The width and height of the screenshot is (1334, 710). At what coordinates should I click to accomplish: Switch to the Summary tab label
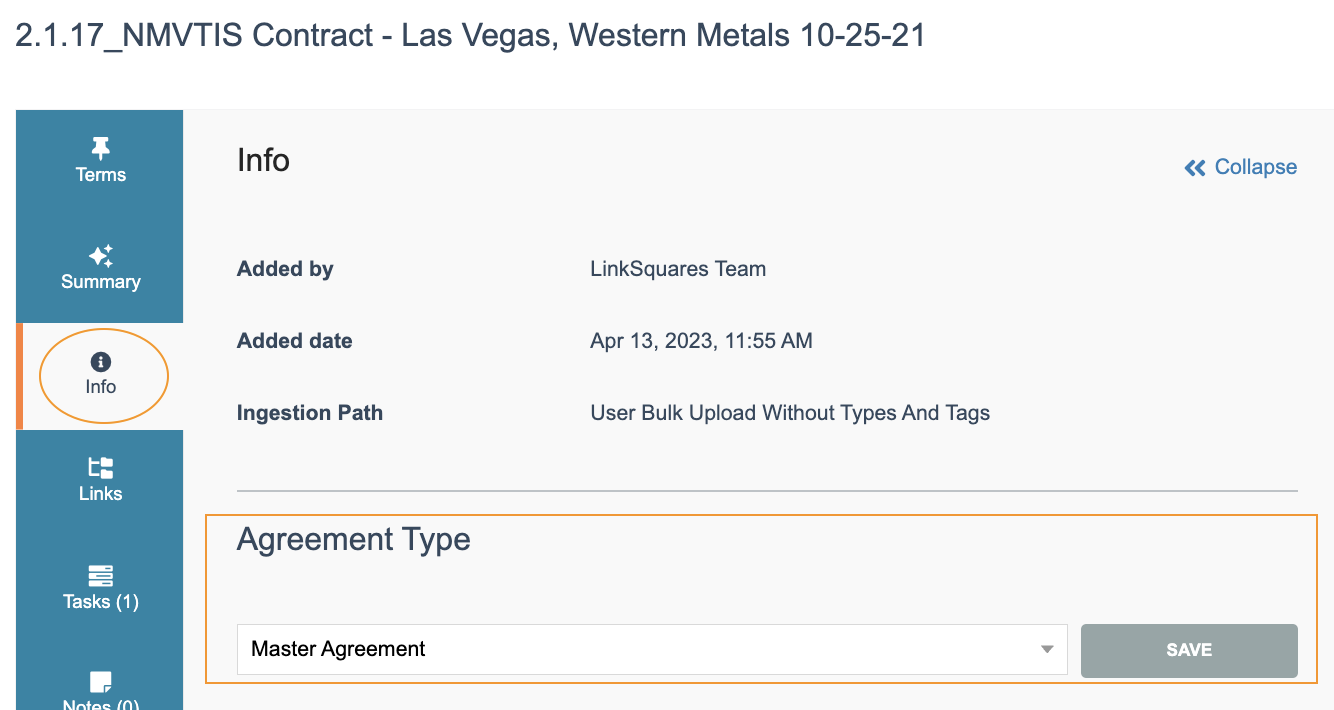[100, 282]
